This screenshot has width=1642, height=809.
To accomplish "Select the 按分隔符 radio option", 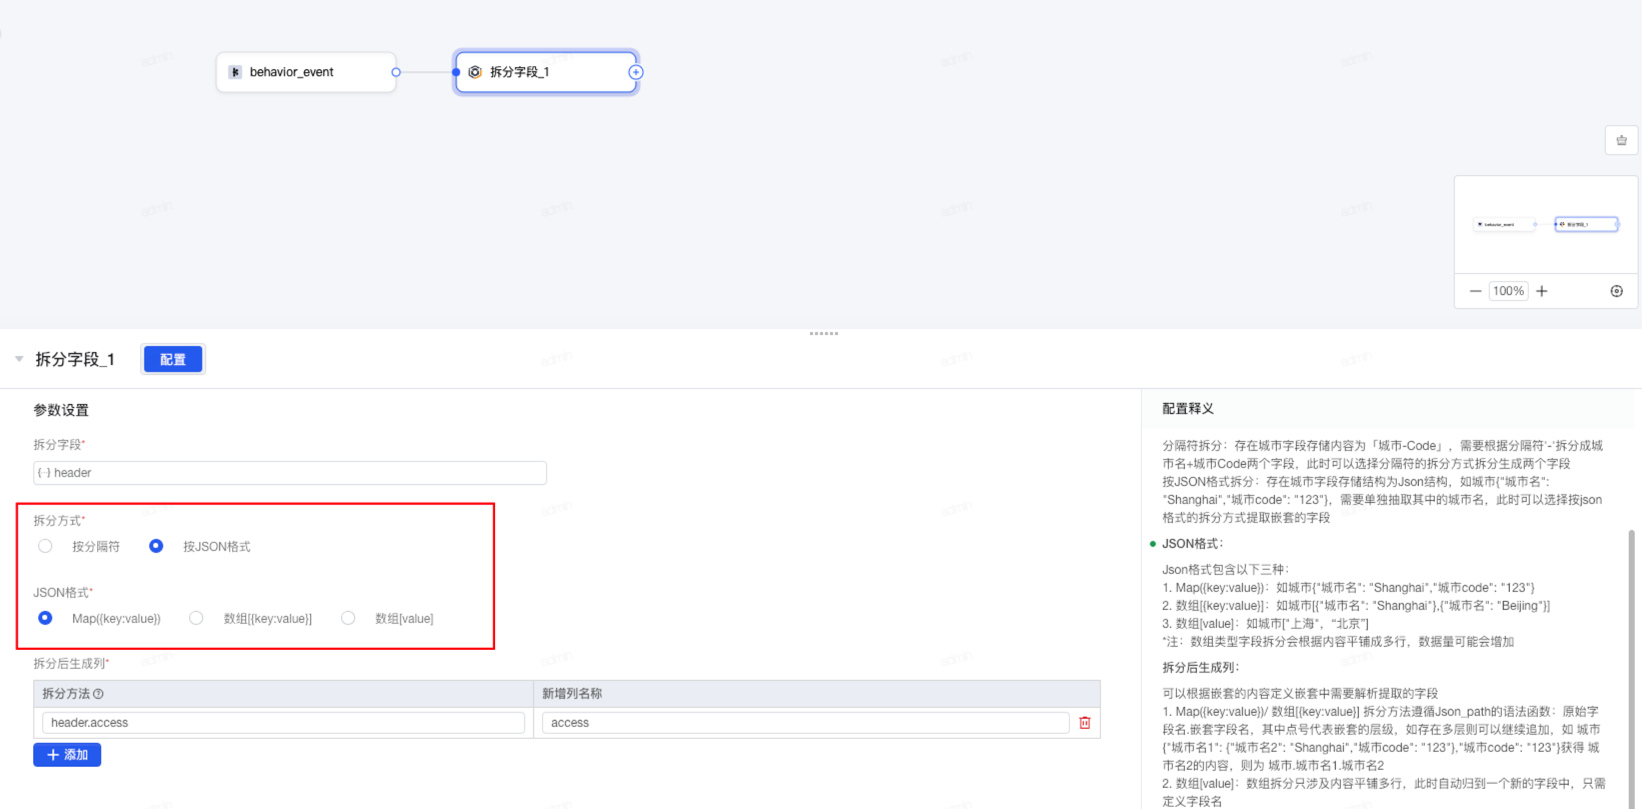I will coord(45,546).
